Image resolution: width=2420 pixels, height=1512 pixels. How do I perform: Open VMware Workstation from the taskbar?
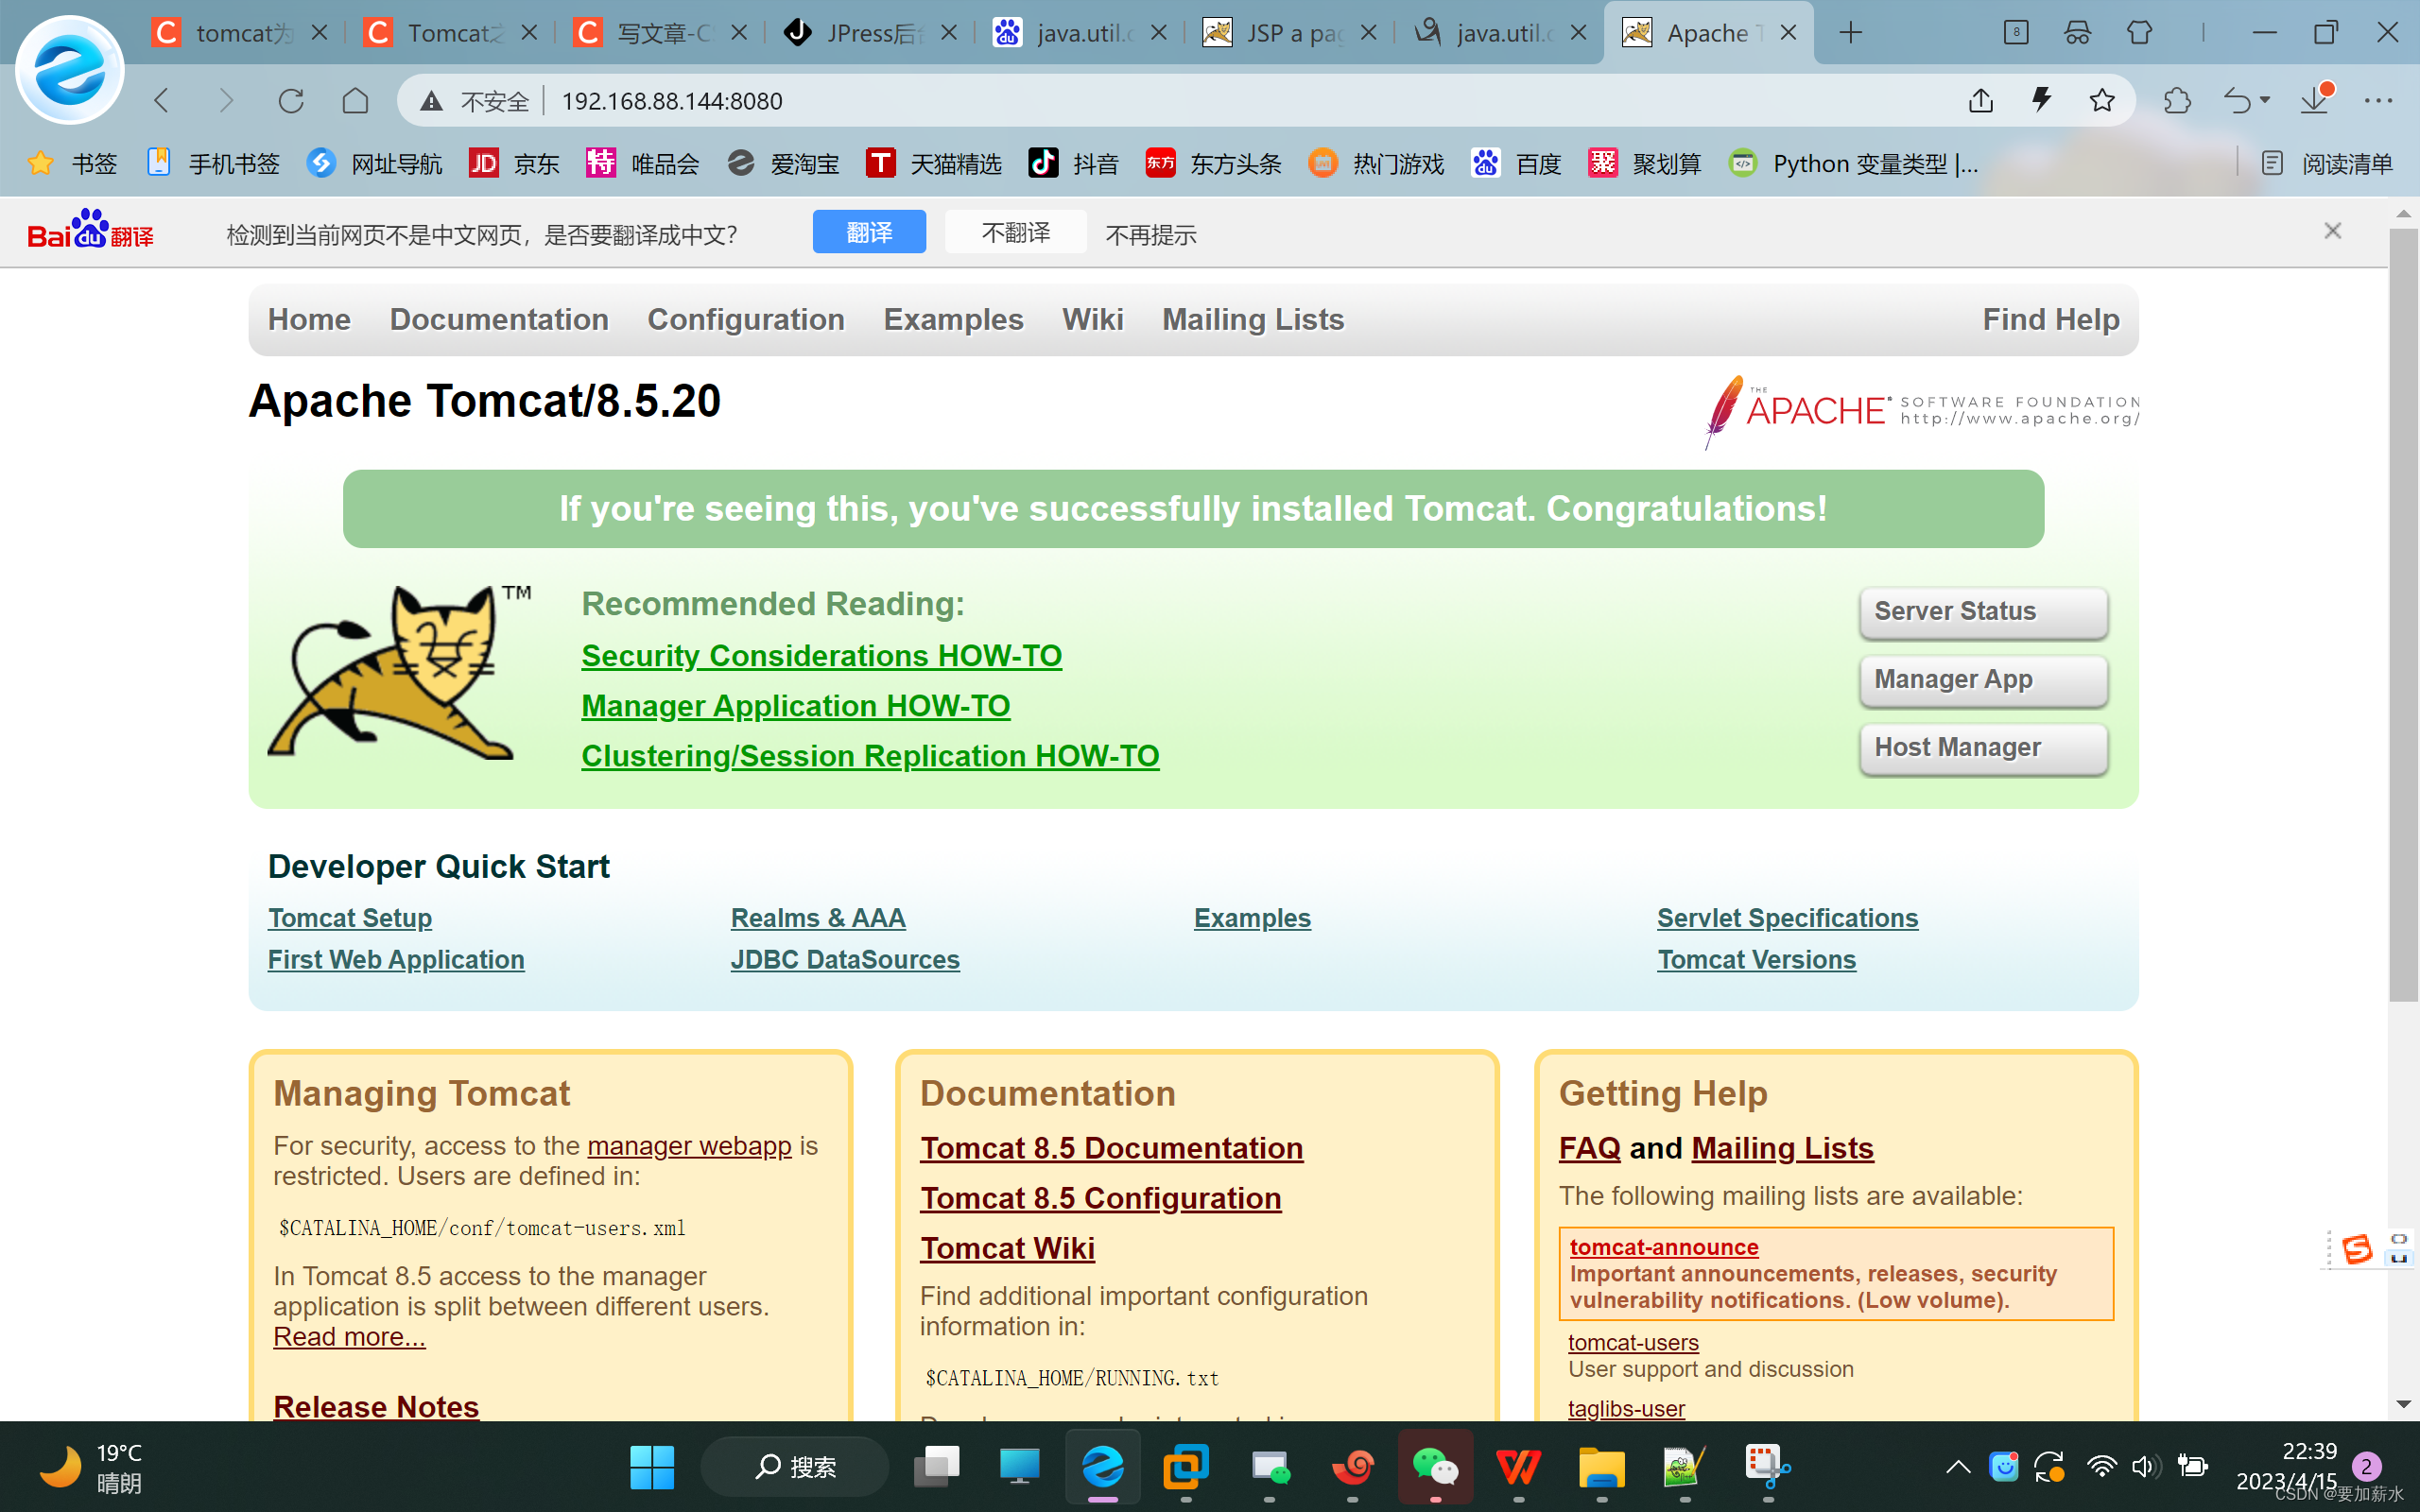click(1186, 1467)
